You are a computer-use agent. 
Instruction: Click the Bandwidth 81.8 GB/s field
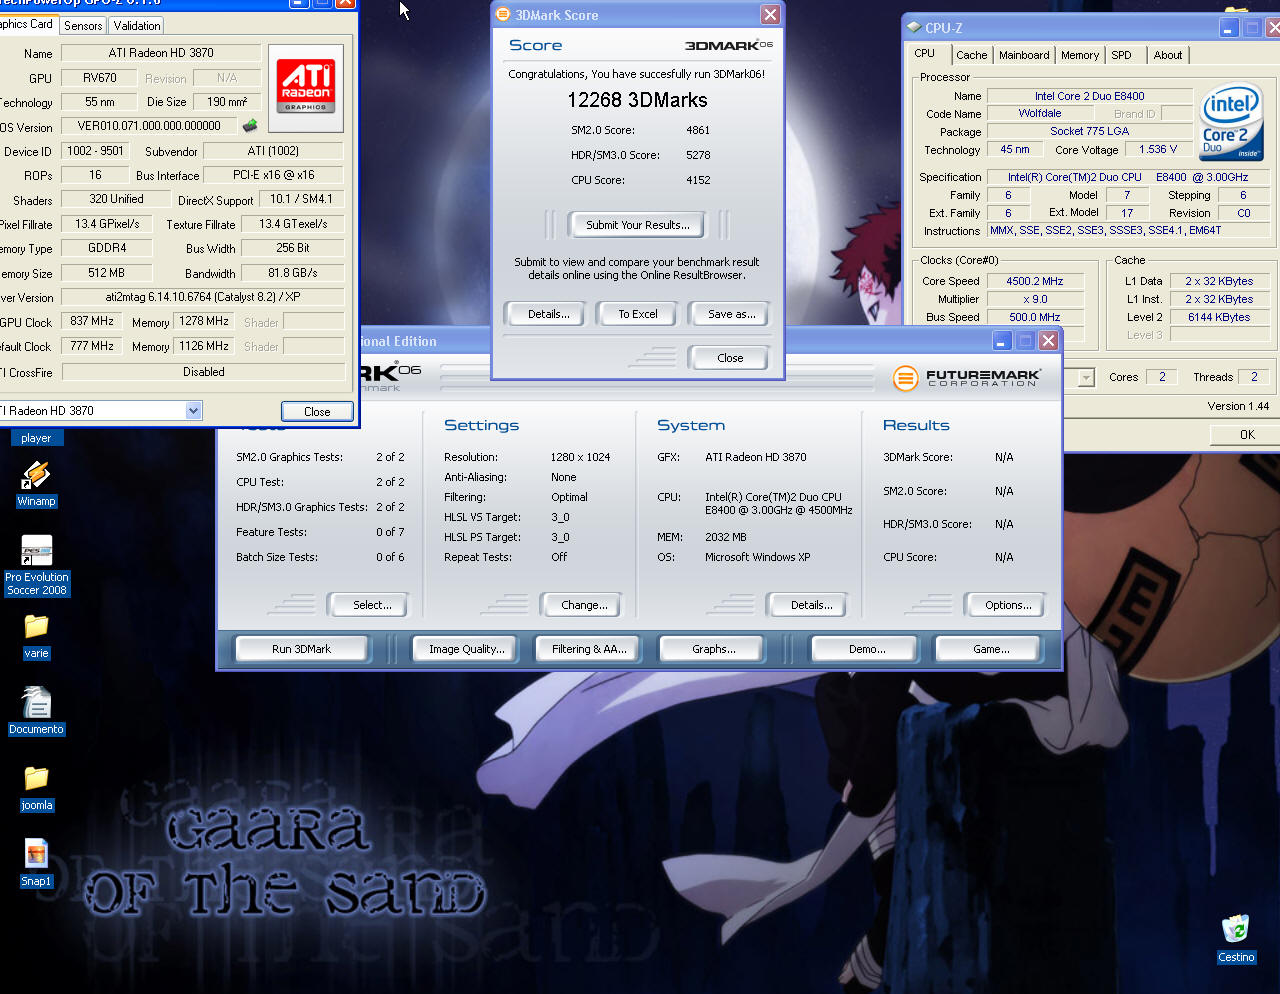pyautogui.click(x=293, y=273)
